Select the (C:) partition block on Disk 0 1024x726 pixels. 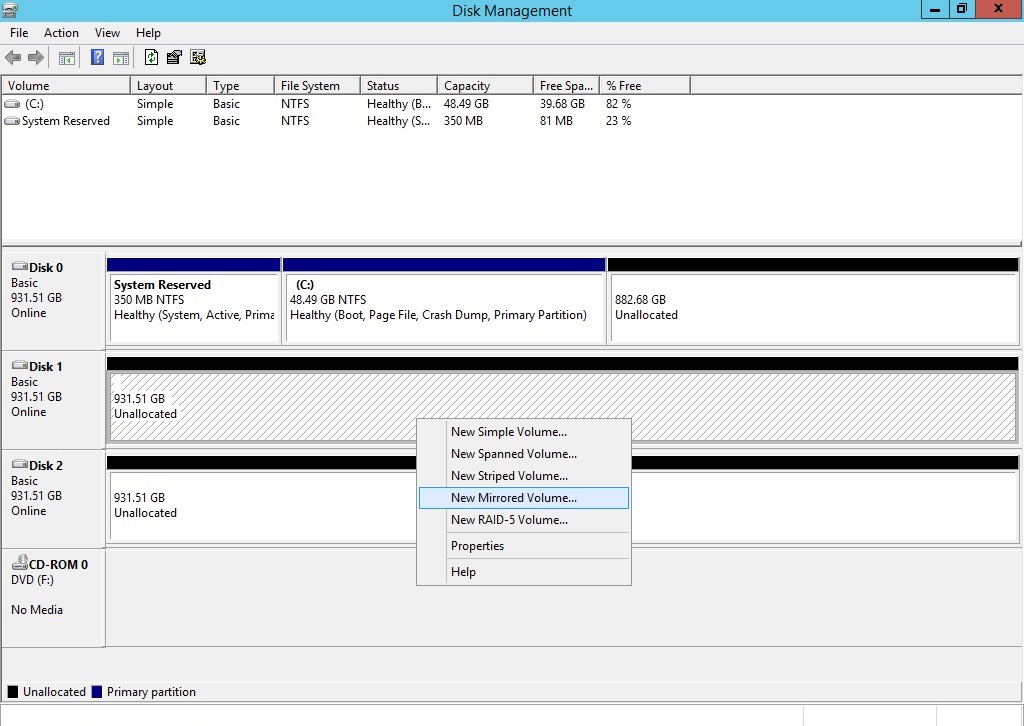[444, 300]
